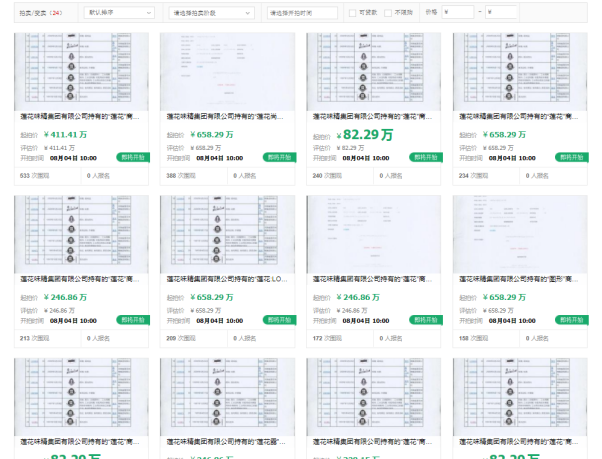Click the large ¥82.29万 starting price, 240次围观 listing
This screenshot has height=459, width=602.
coord(365,135)
